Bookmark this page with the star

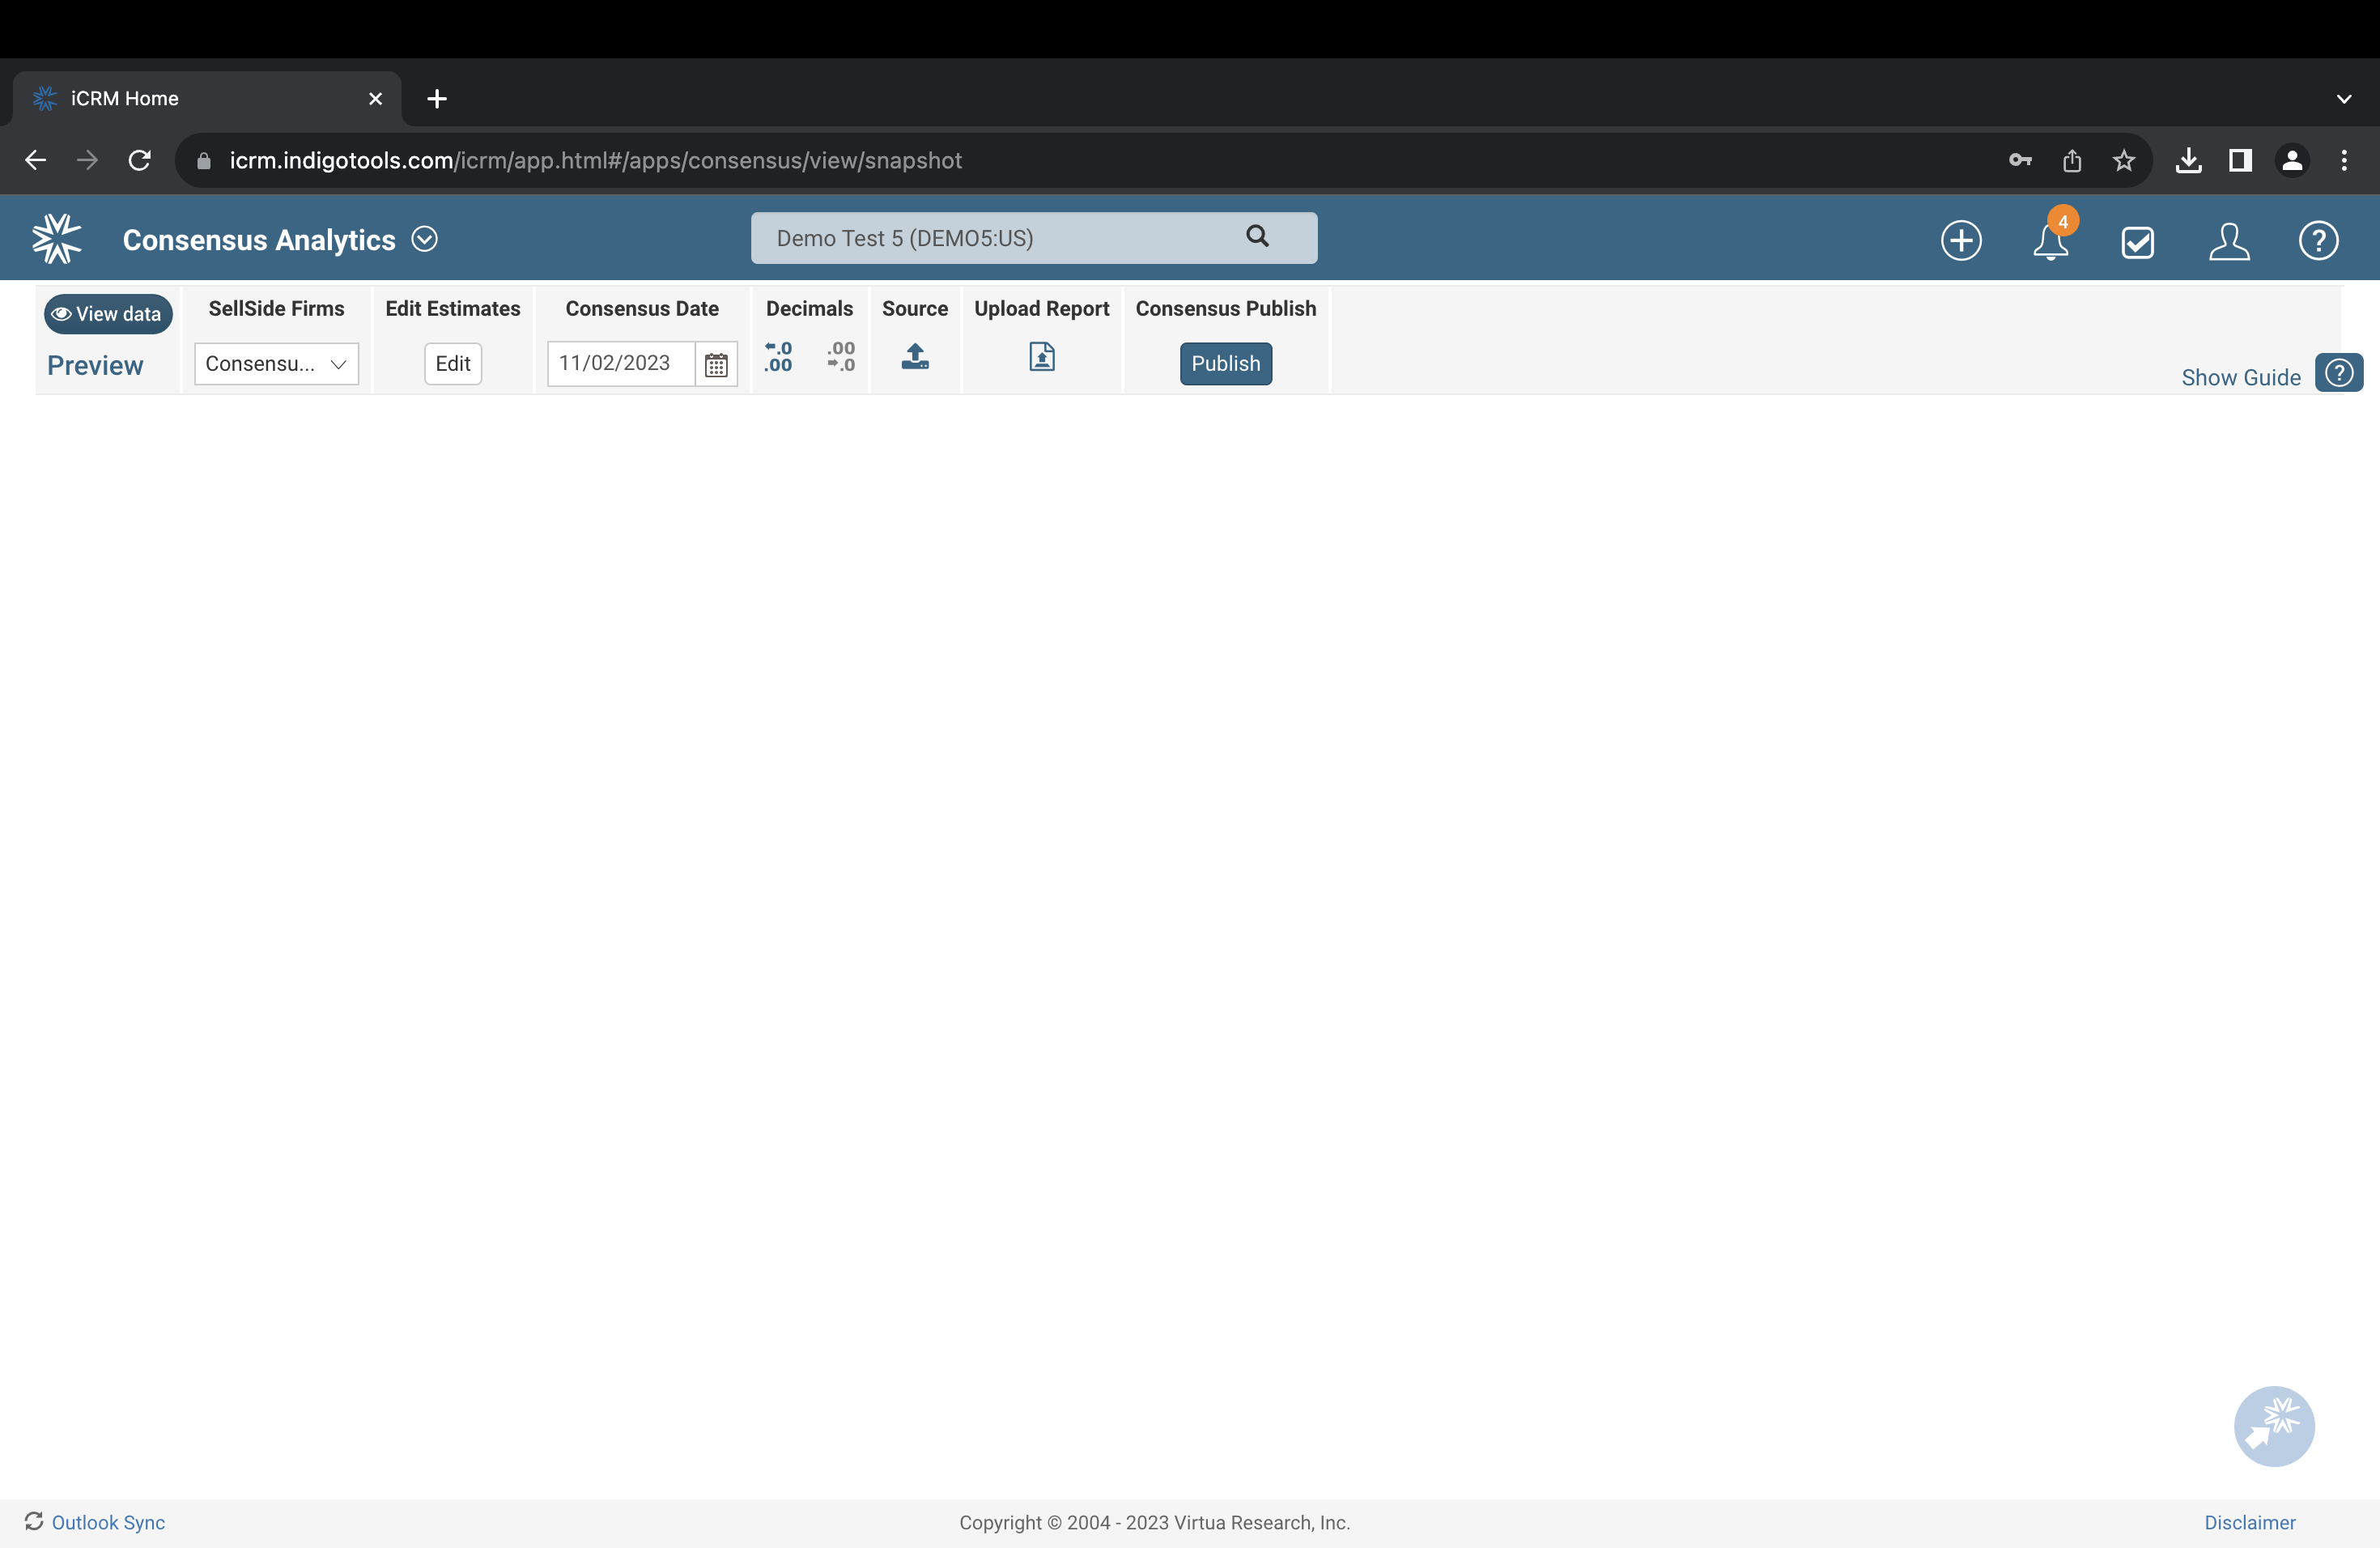2124,160
